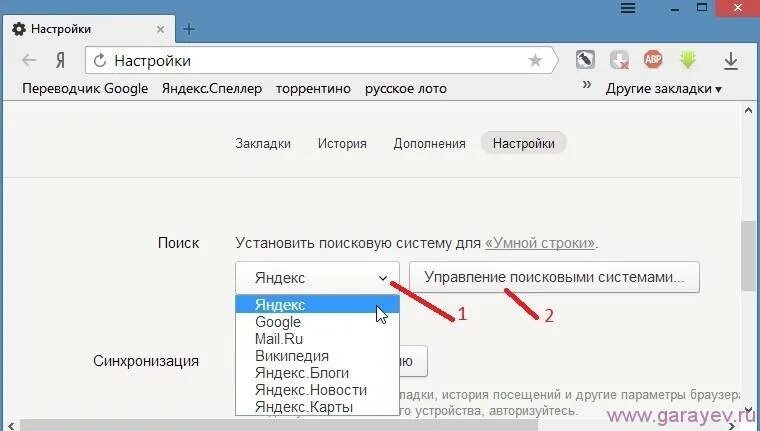Switch to the Дополнения section
This screenshot has width=760, height=431.
coord(429,144)
